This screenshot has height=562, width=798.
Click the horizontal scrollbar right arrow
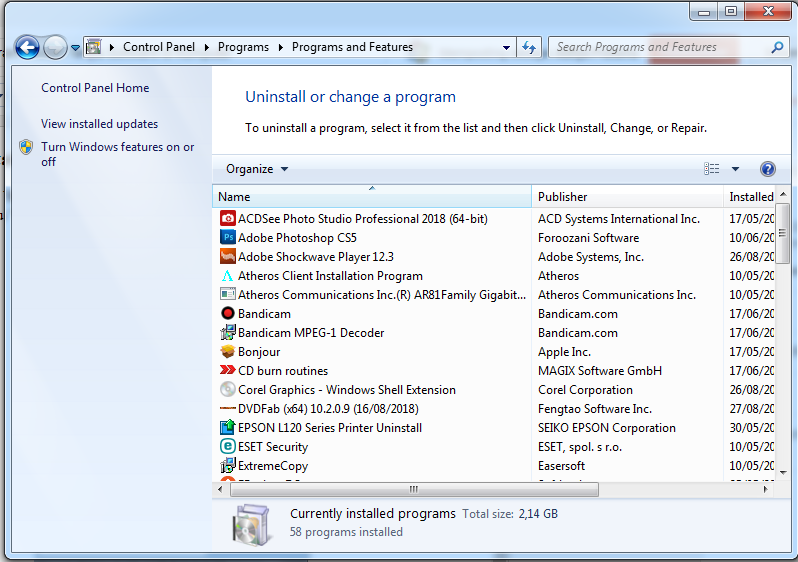click(765, 490)
